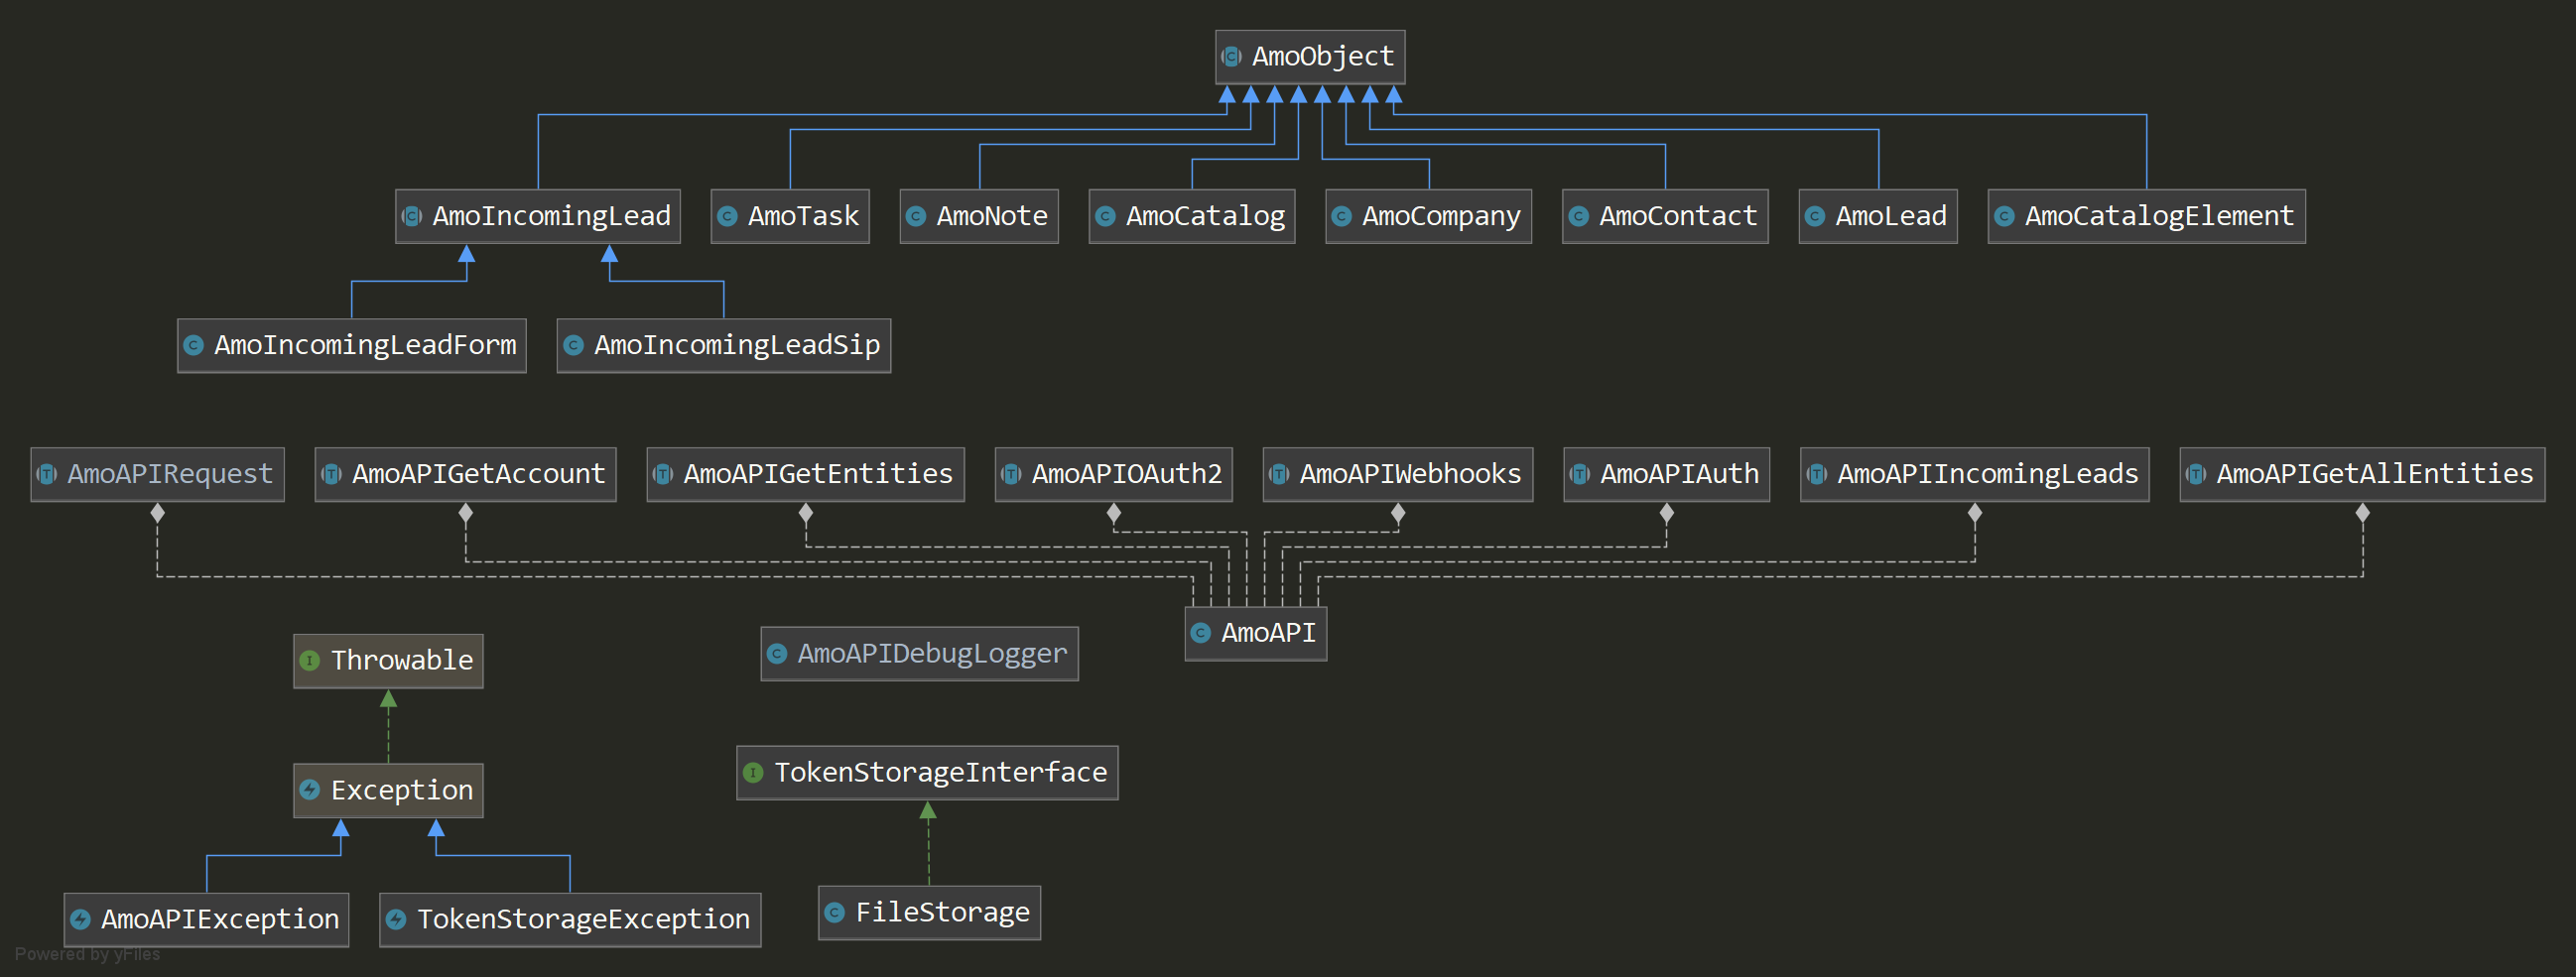Click the class icon beside AmoAPIDebugLogger
The image size is (2576, 977).
tap(777, 654)
